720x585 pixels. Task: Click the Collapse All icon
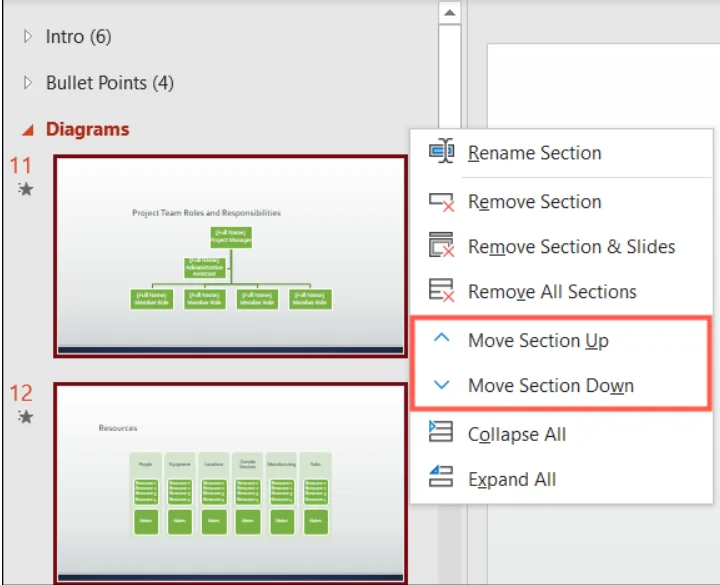pos(441,432)
